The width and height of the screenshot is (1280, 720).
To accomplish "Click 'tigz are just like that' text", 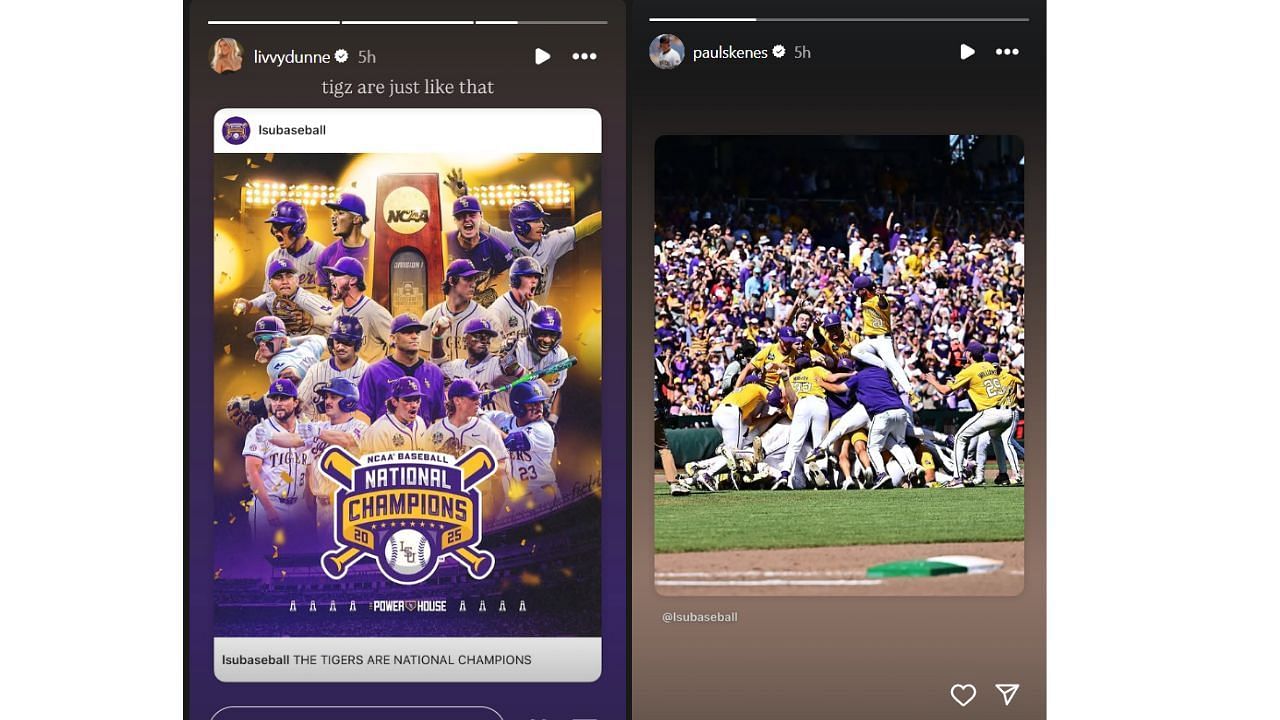I will (x=408, y=87).
